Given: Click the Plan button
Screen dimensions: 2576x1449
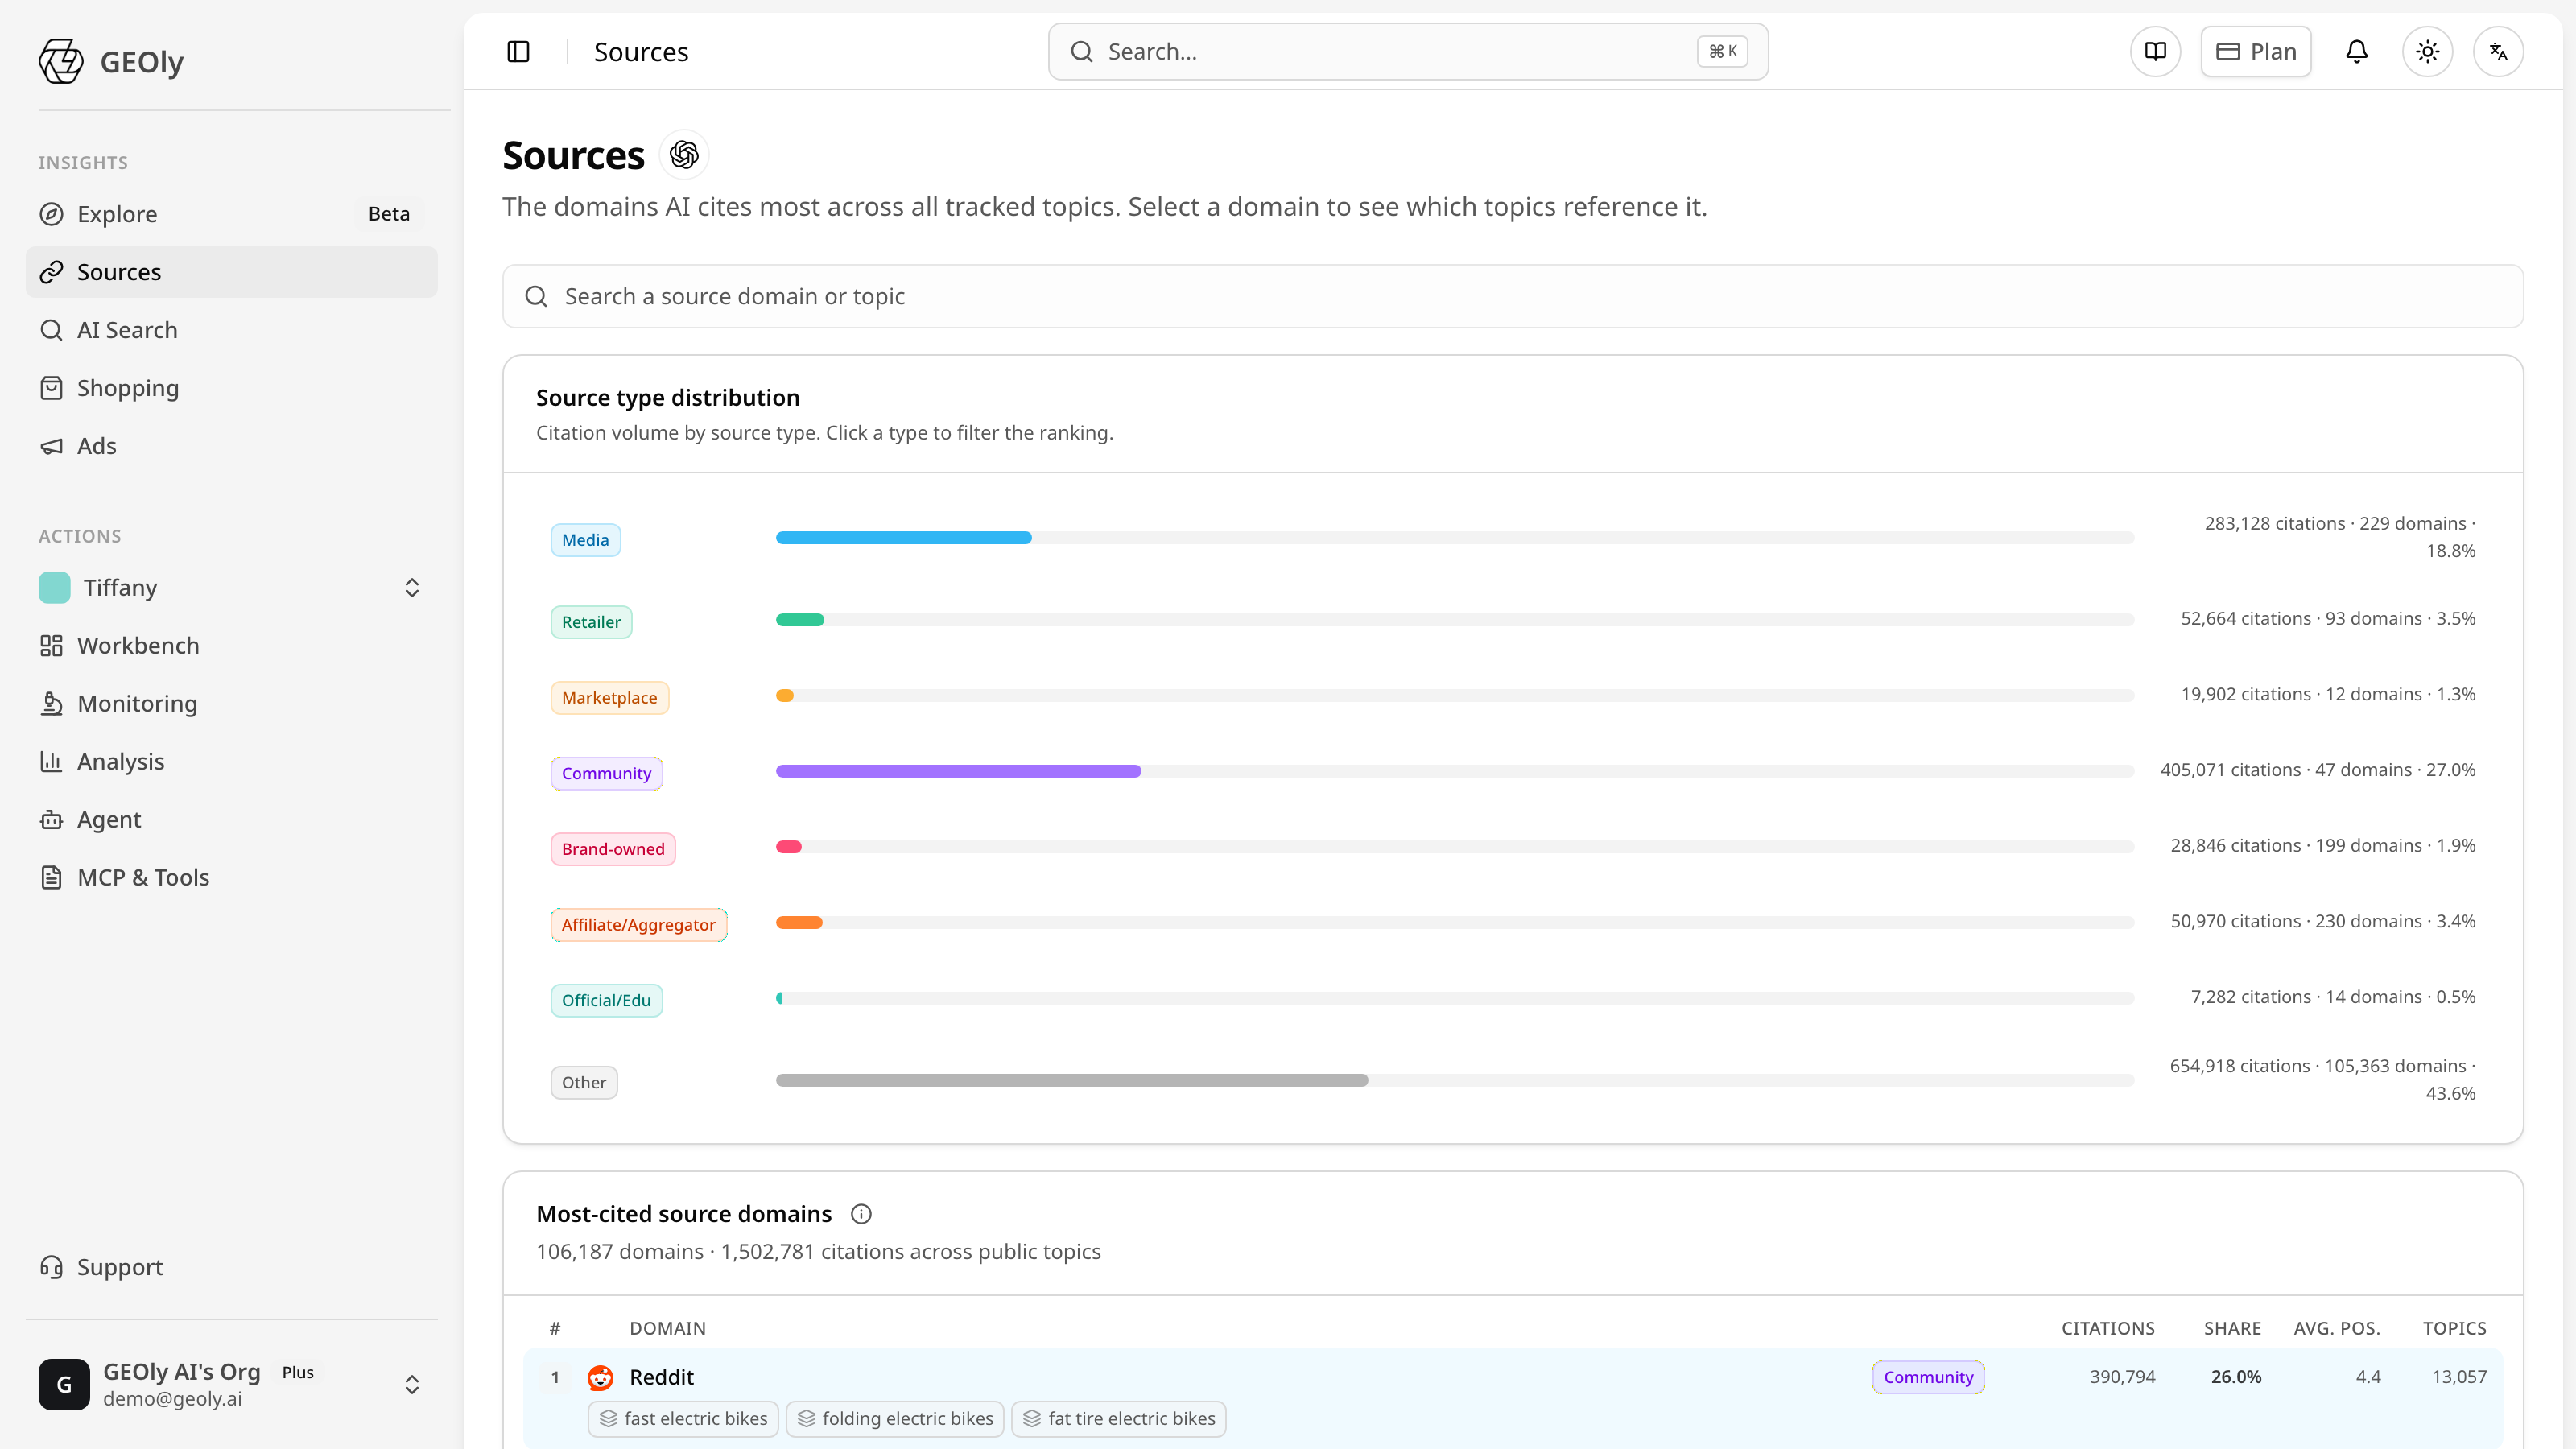Looking at the screenshot, I should pyautogui.click(x=2256, y=51).
